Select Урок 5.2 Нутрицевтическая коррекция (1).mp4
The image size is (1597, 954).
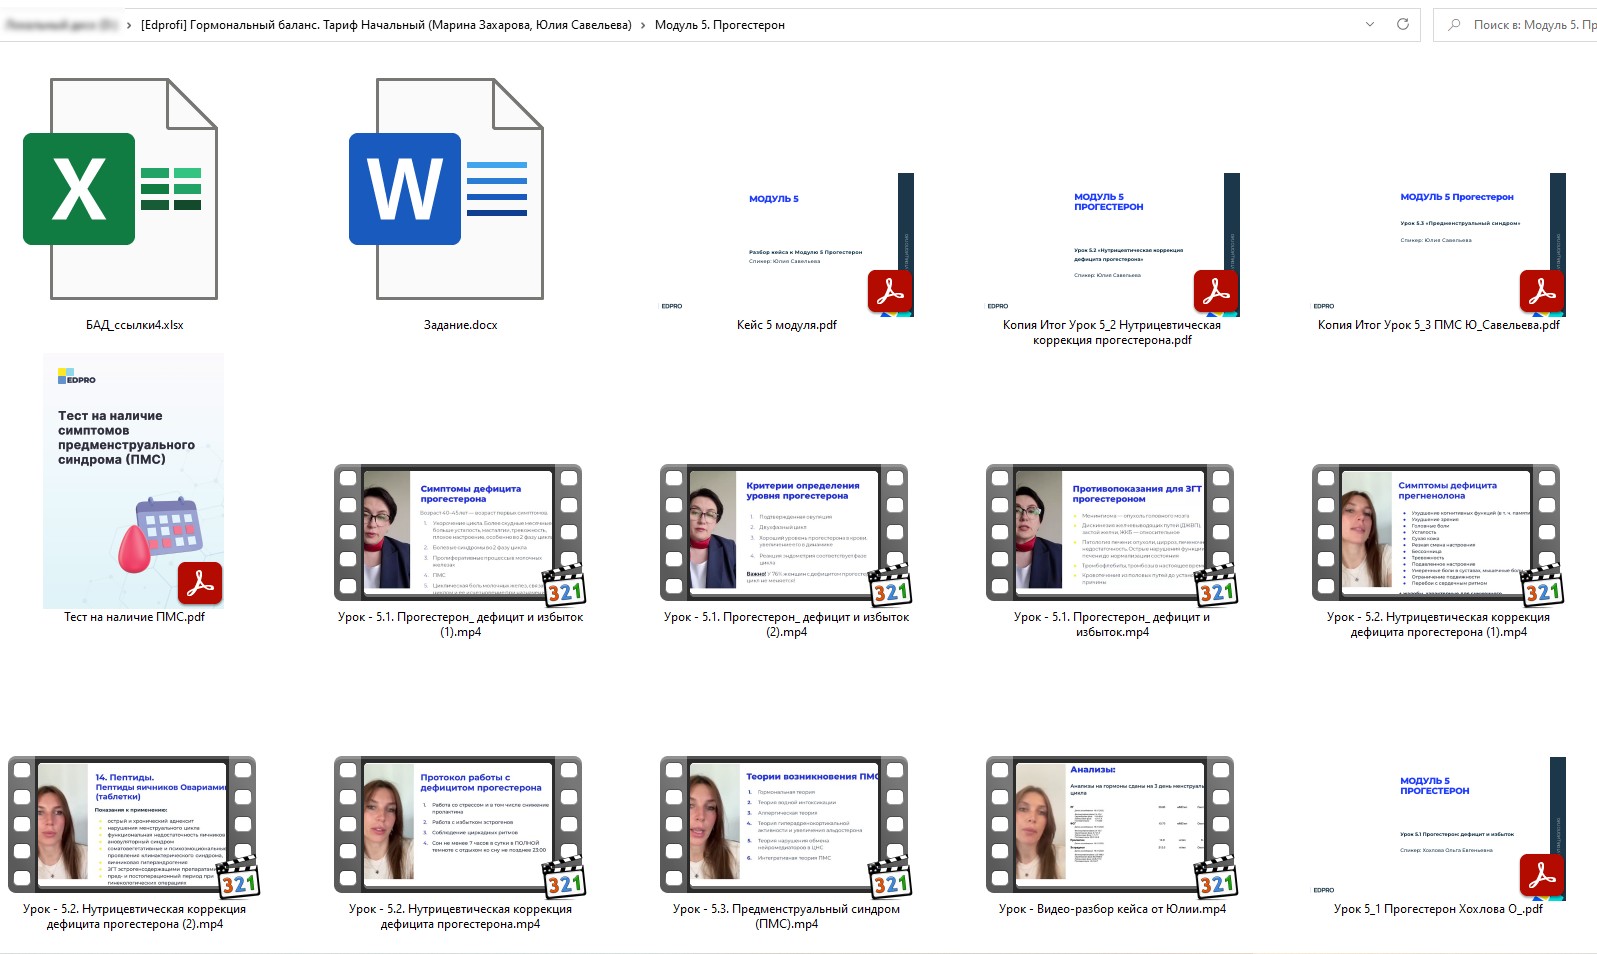coord(1438,532)
